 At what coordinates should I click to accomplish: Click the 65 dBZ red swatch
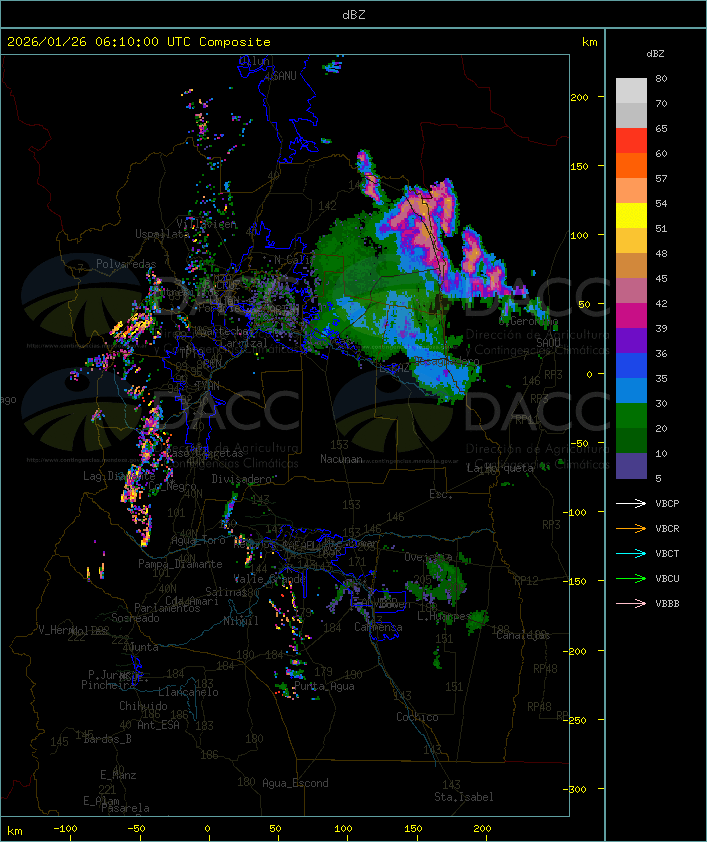point(631,141)
